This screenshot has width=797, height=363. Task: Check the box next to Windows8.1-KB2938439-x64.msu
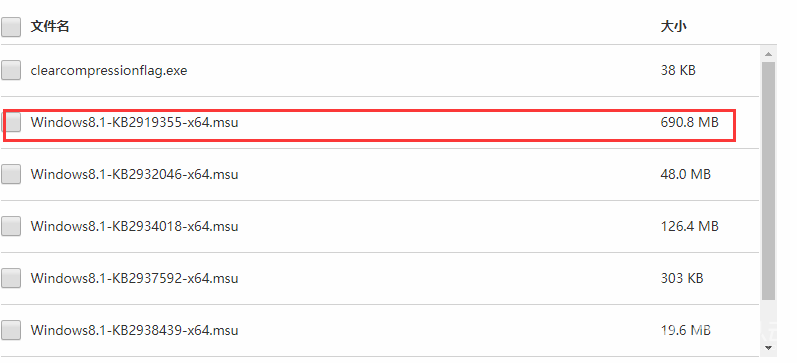11,330
